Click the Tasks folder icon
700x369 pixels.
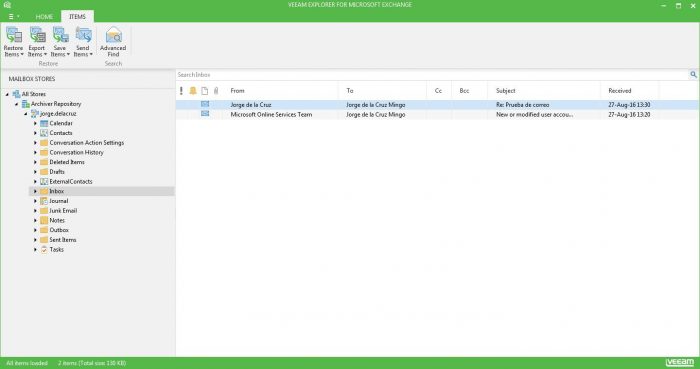(44, 249)
